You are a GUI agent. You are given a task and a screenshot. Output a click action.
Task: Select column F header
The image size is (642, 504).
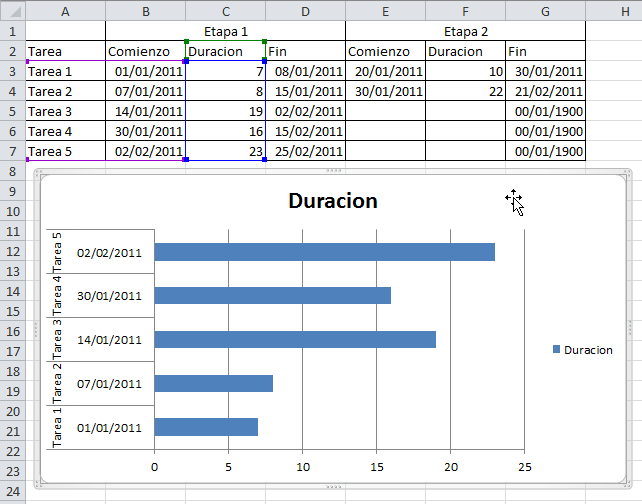(x=466, y=11)
